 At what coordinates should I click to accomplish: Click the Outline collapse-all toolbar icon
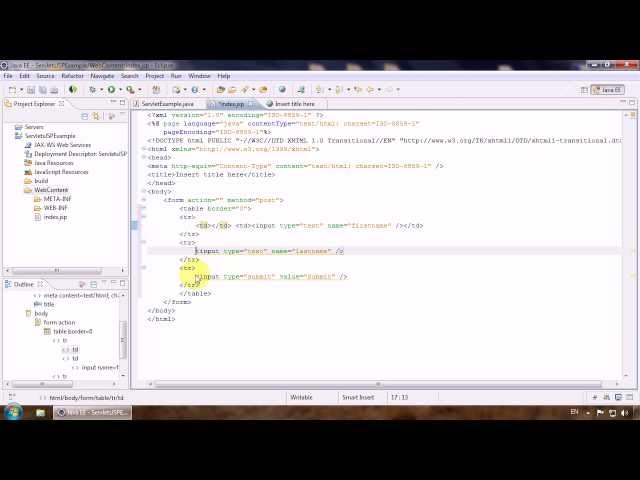(93, 284)
